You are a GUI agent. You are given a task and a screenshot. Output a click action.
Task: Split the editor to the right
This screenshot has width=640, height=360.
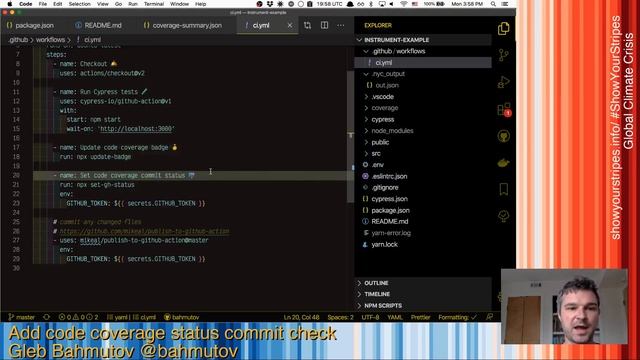(324, 25)
